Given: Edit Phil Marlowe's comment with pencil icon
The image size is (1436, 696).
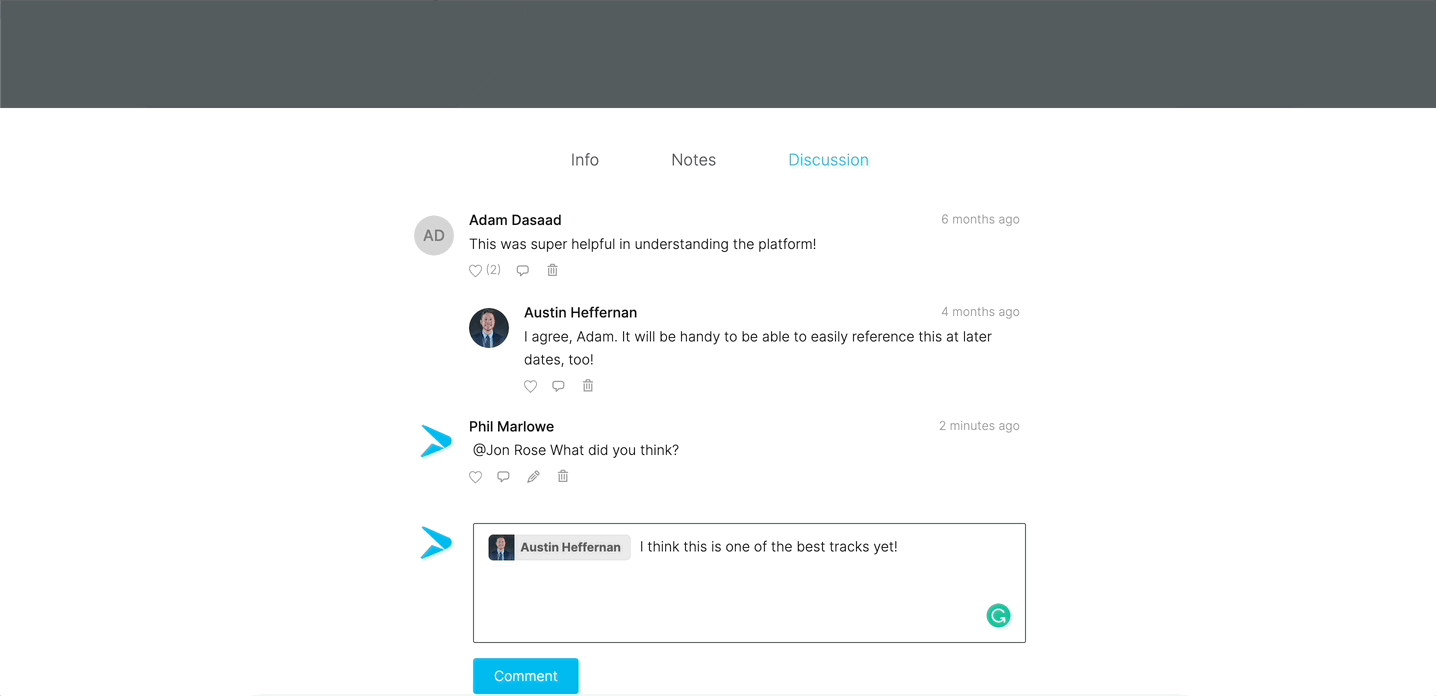Looking at the screenshot, I should 533,477.
